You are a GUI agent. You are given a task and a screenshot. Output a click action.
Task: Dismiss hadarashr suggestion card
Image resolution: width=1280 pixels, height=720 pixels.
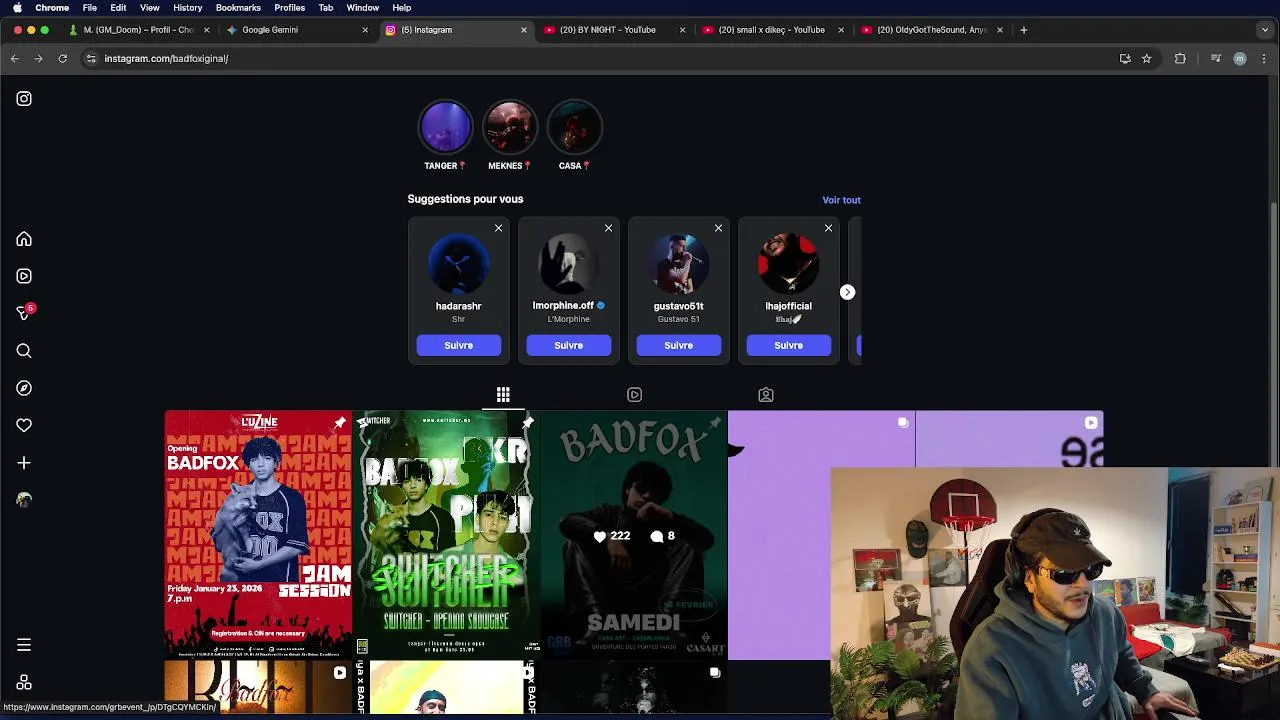pos(498,229)
